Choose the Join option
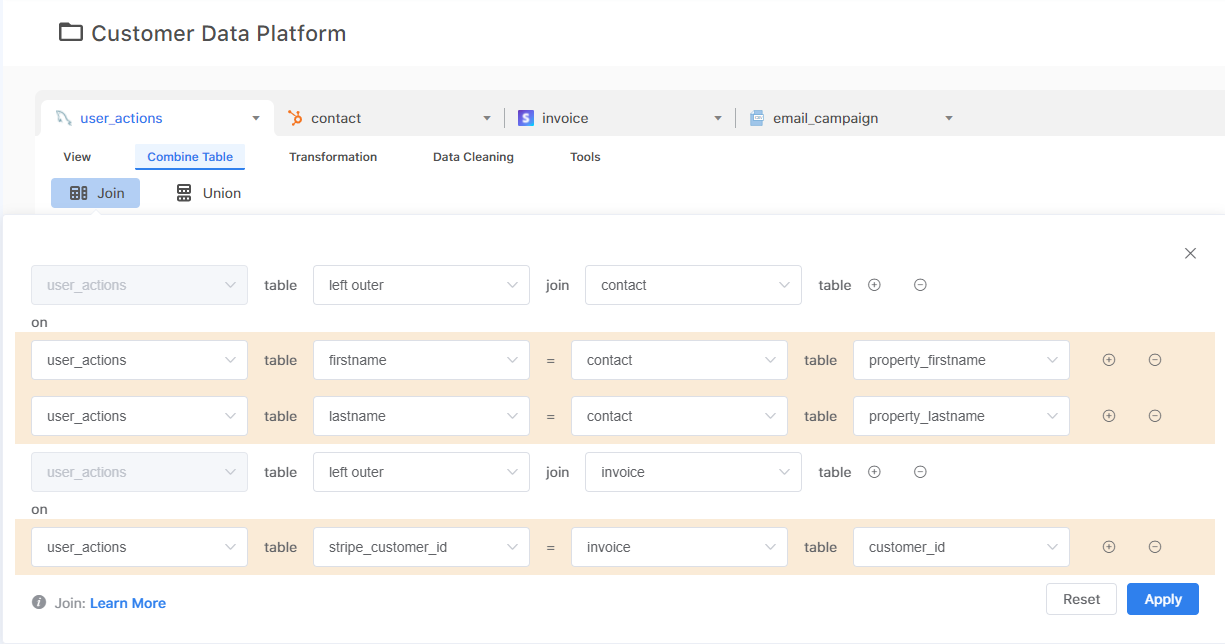The height and width of the screenshot is (644, 1225). point(96,193)
